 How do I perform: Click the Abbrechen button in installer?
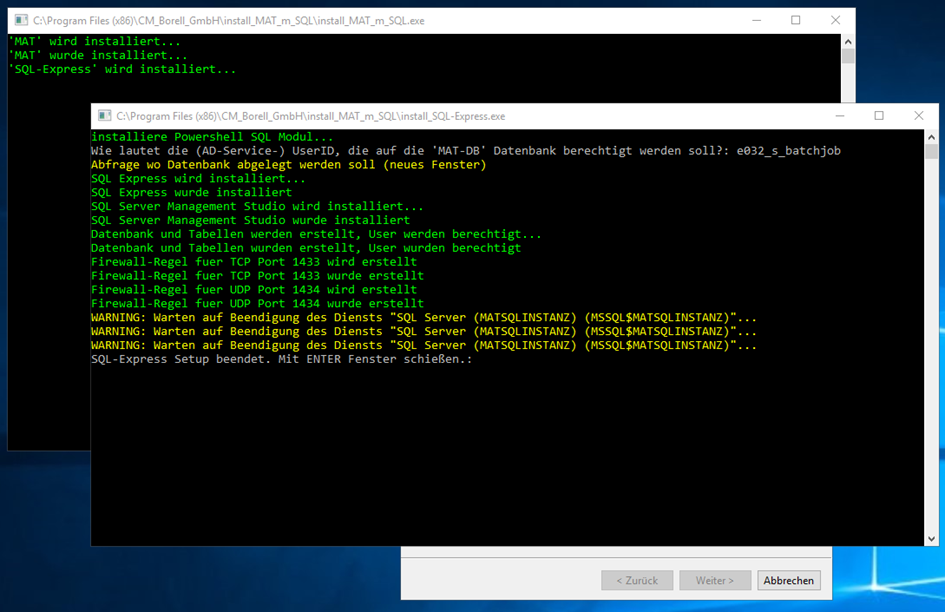click(x=788, y=580)
